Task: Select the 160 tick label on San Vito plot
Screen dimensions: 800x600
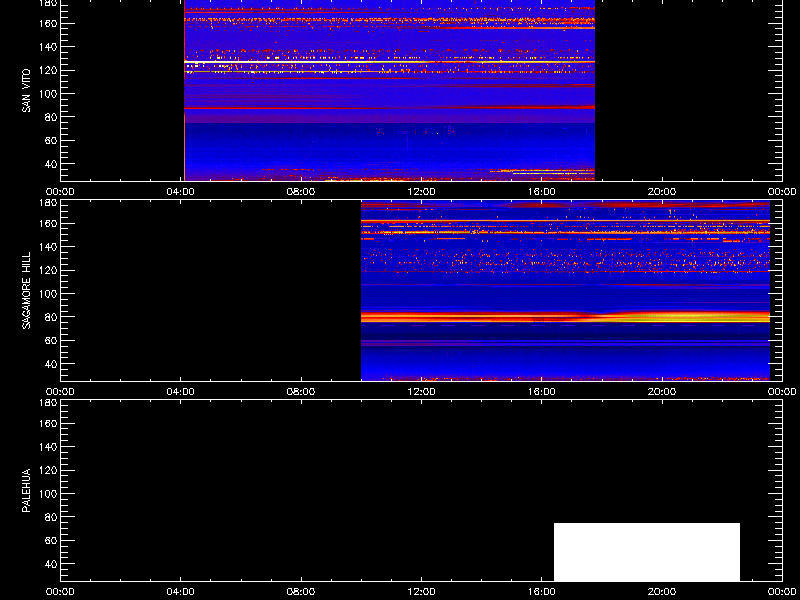Action: pos(49,23)
